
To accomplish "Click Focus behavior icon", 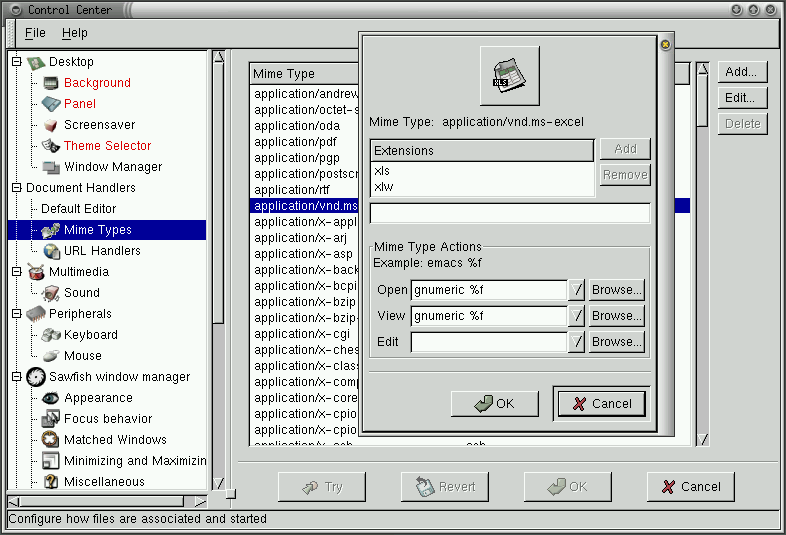I will click(51, 419).
